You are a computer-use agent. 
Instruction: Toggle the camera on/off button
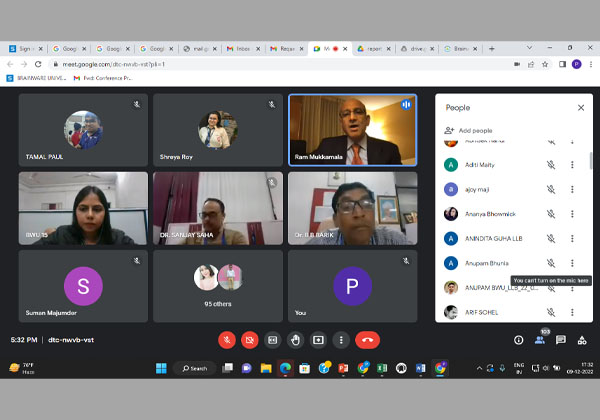(x=250, y=340)
